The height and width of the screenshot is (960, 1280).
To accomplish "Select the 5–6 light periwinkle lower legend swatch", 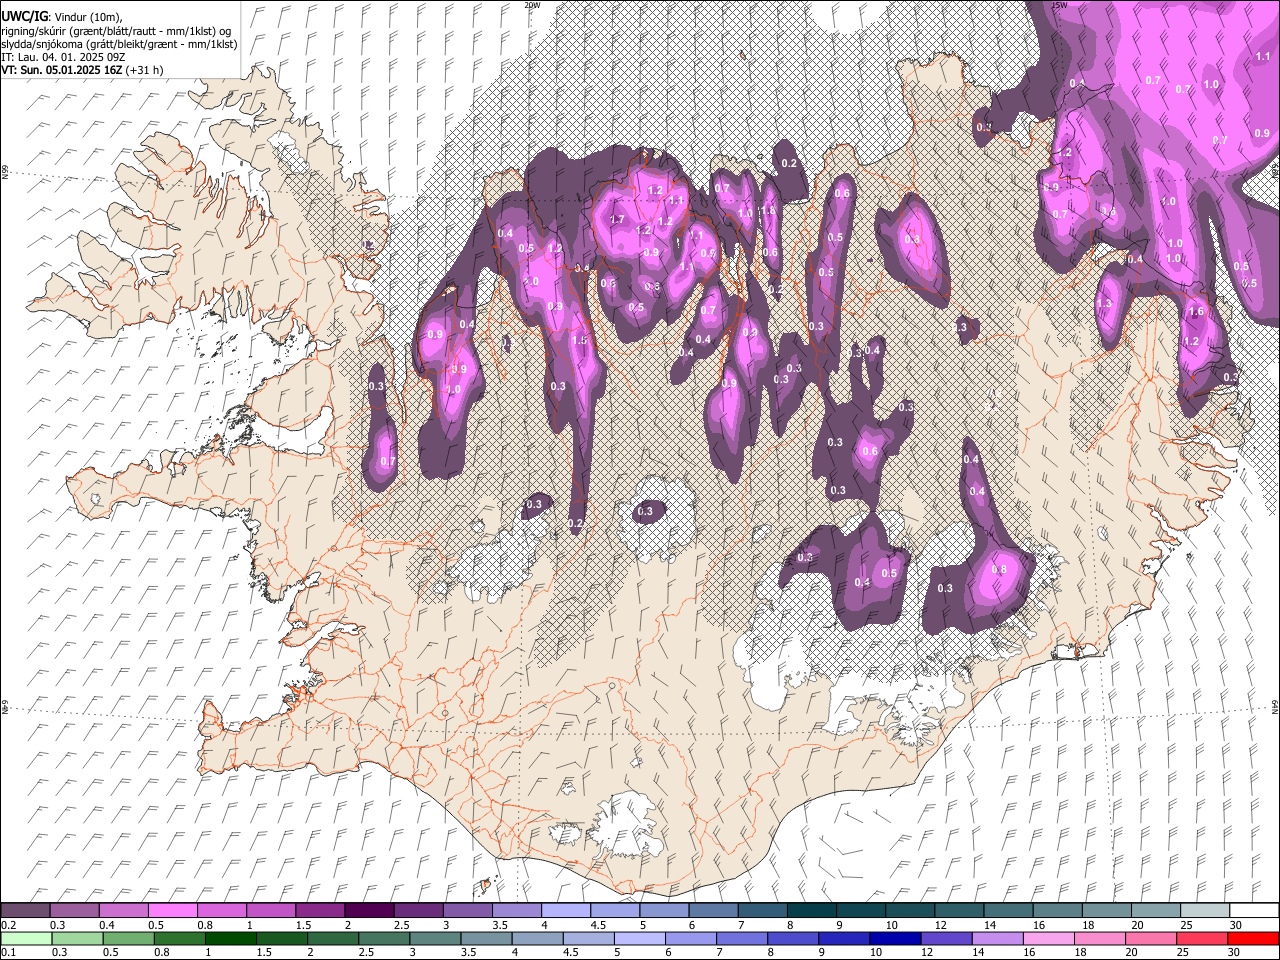I will tap(639, 938).
